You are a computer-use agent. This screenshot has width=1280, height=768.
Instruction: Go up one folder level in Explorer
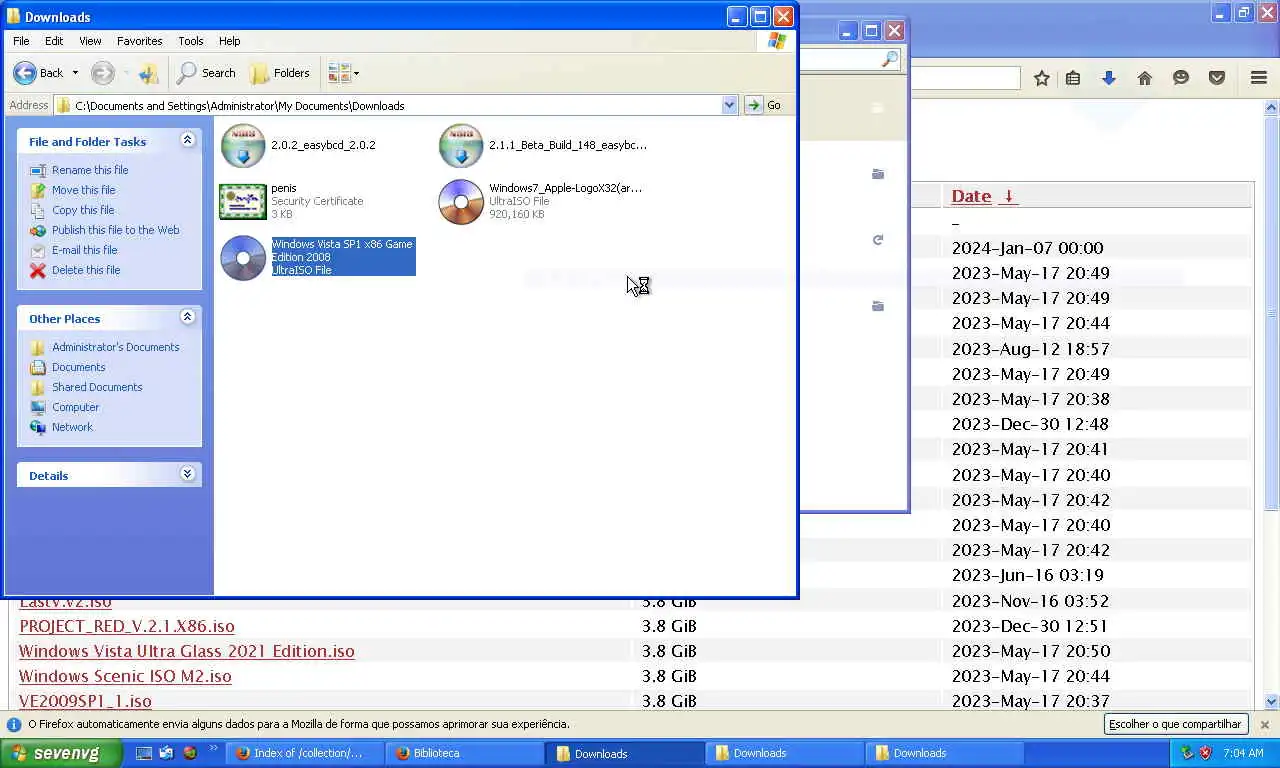tap(149, 73)
